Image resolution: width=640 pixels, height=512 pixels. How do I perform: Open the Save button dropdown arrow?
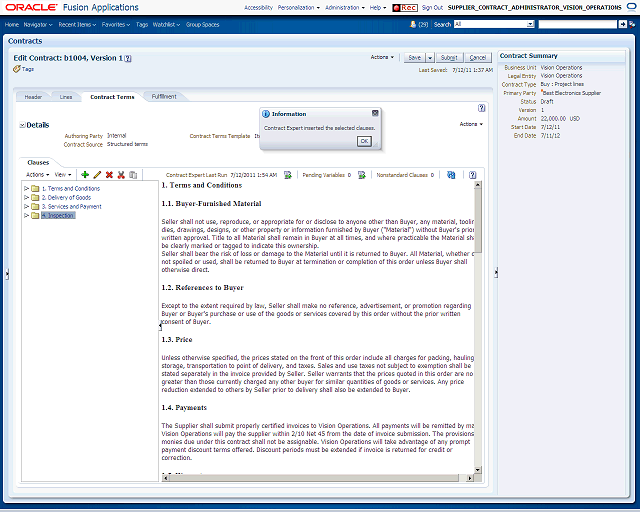[430, 58]
